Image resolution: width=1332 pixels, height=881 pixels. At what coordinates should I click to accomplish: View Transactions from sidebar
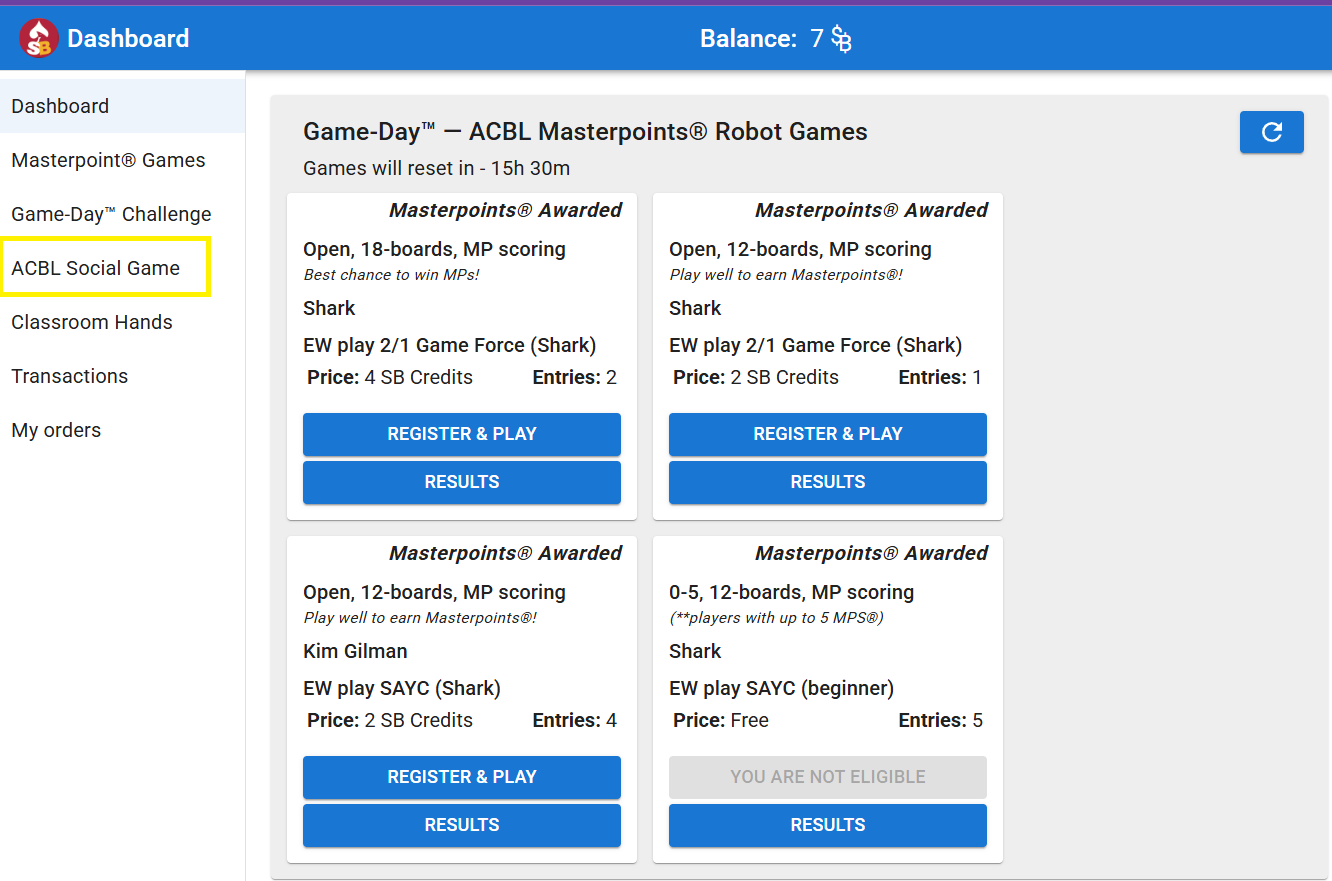pyautogui.click(x=122, y=376)
